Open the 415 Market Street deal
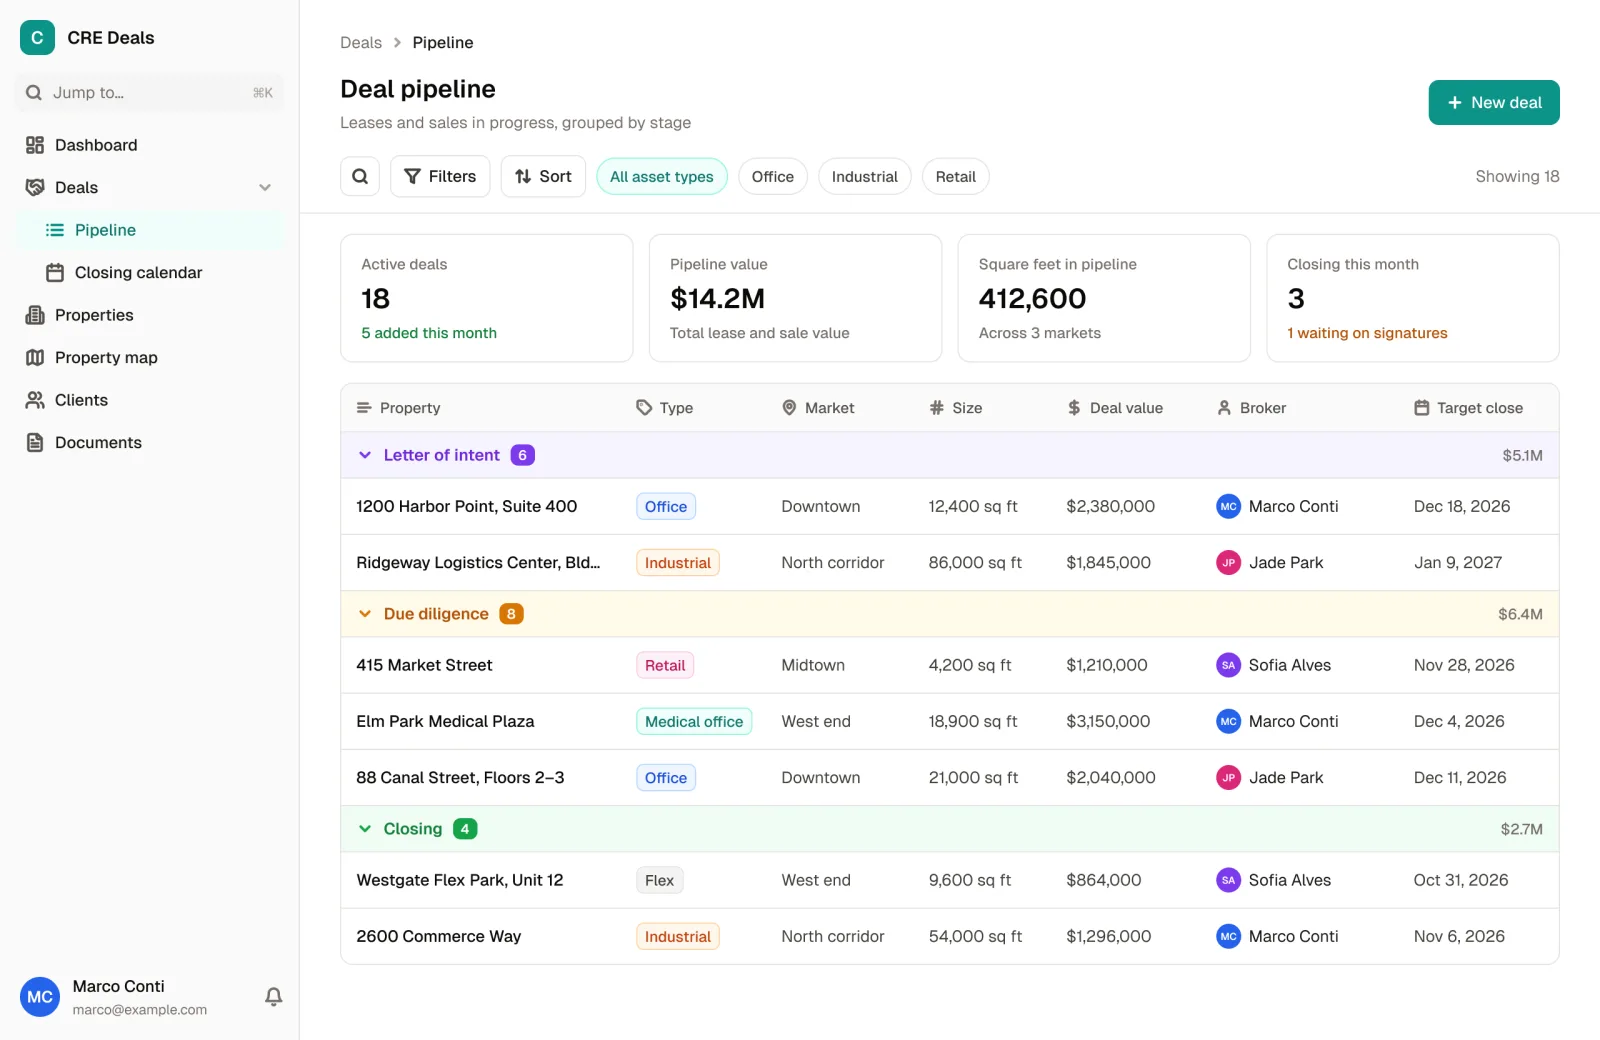Screen dimensions: 1600x1040 click(x=424, y=665)
